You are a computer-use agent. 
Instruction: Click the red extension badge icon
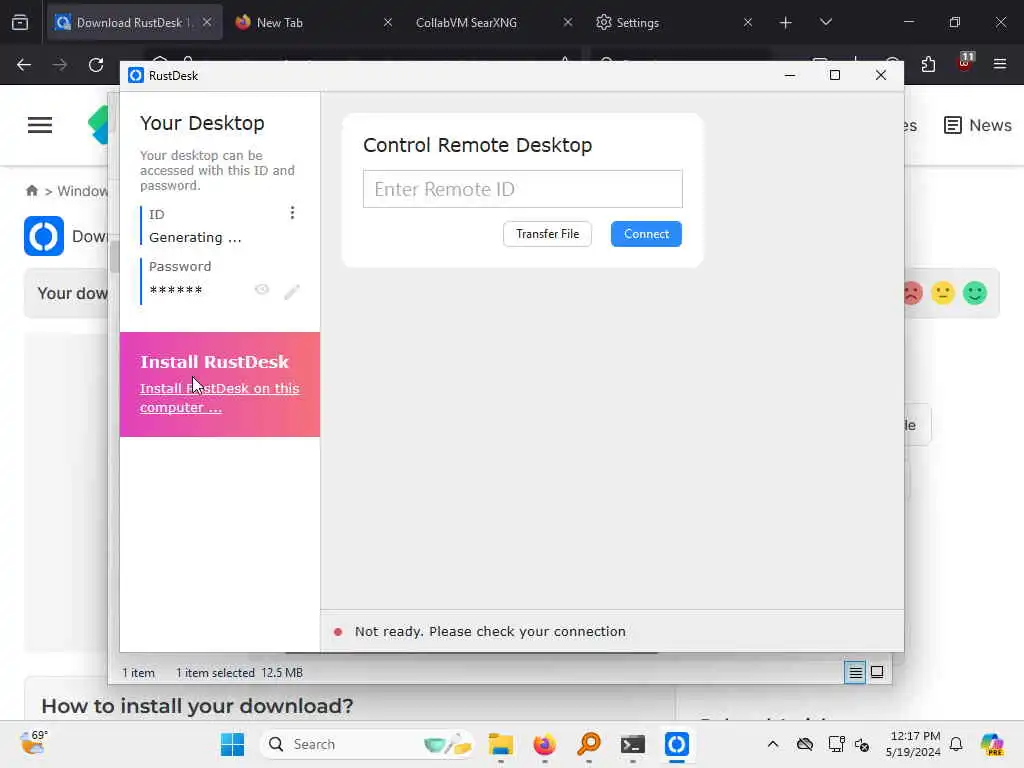[965, 62]
